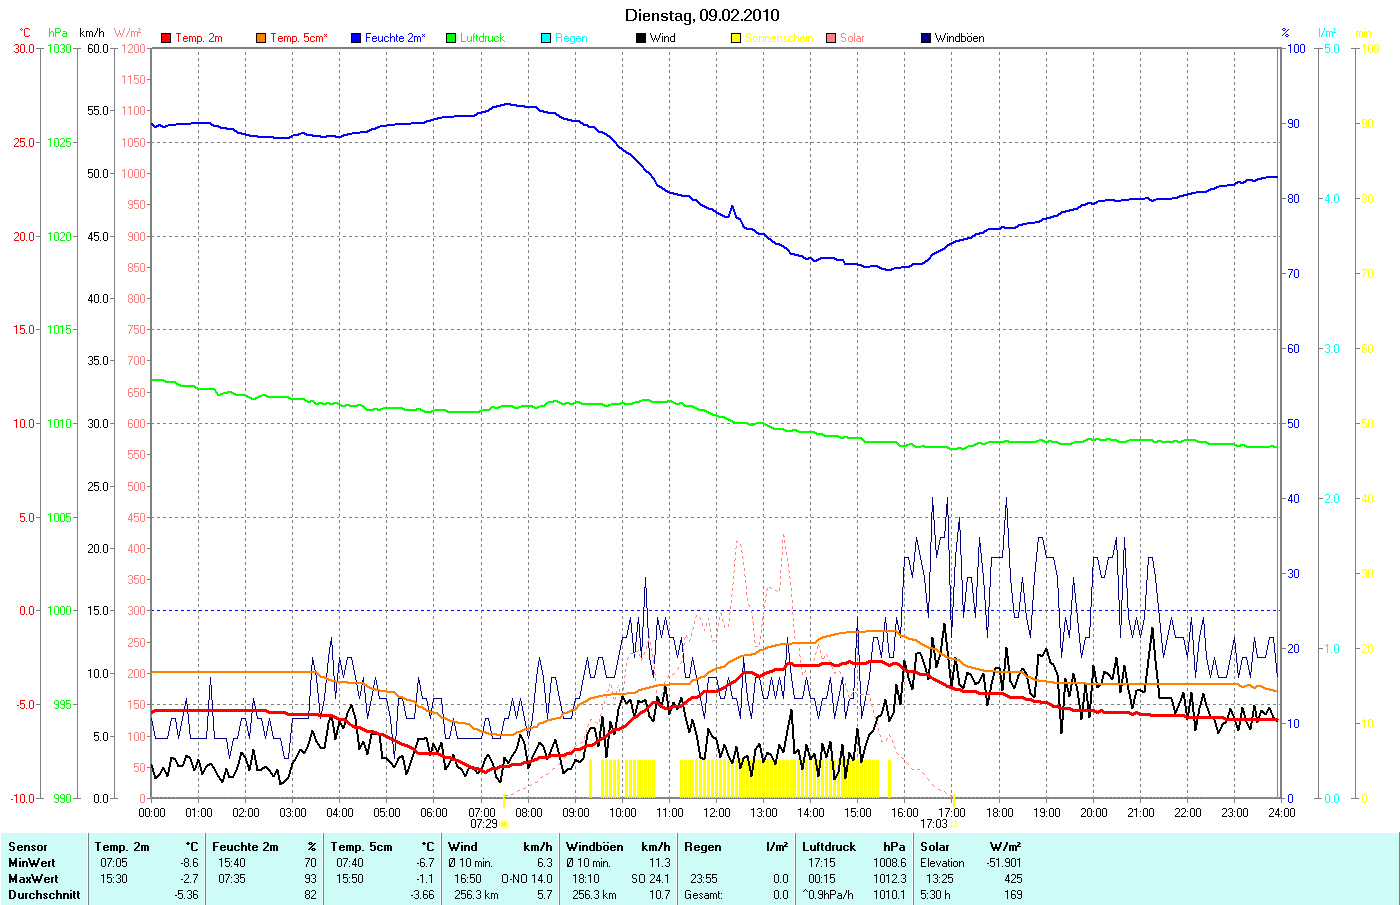
Task: Click the blue Feuchte 2m legend swatch
Action: click(356, 38)
